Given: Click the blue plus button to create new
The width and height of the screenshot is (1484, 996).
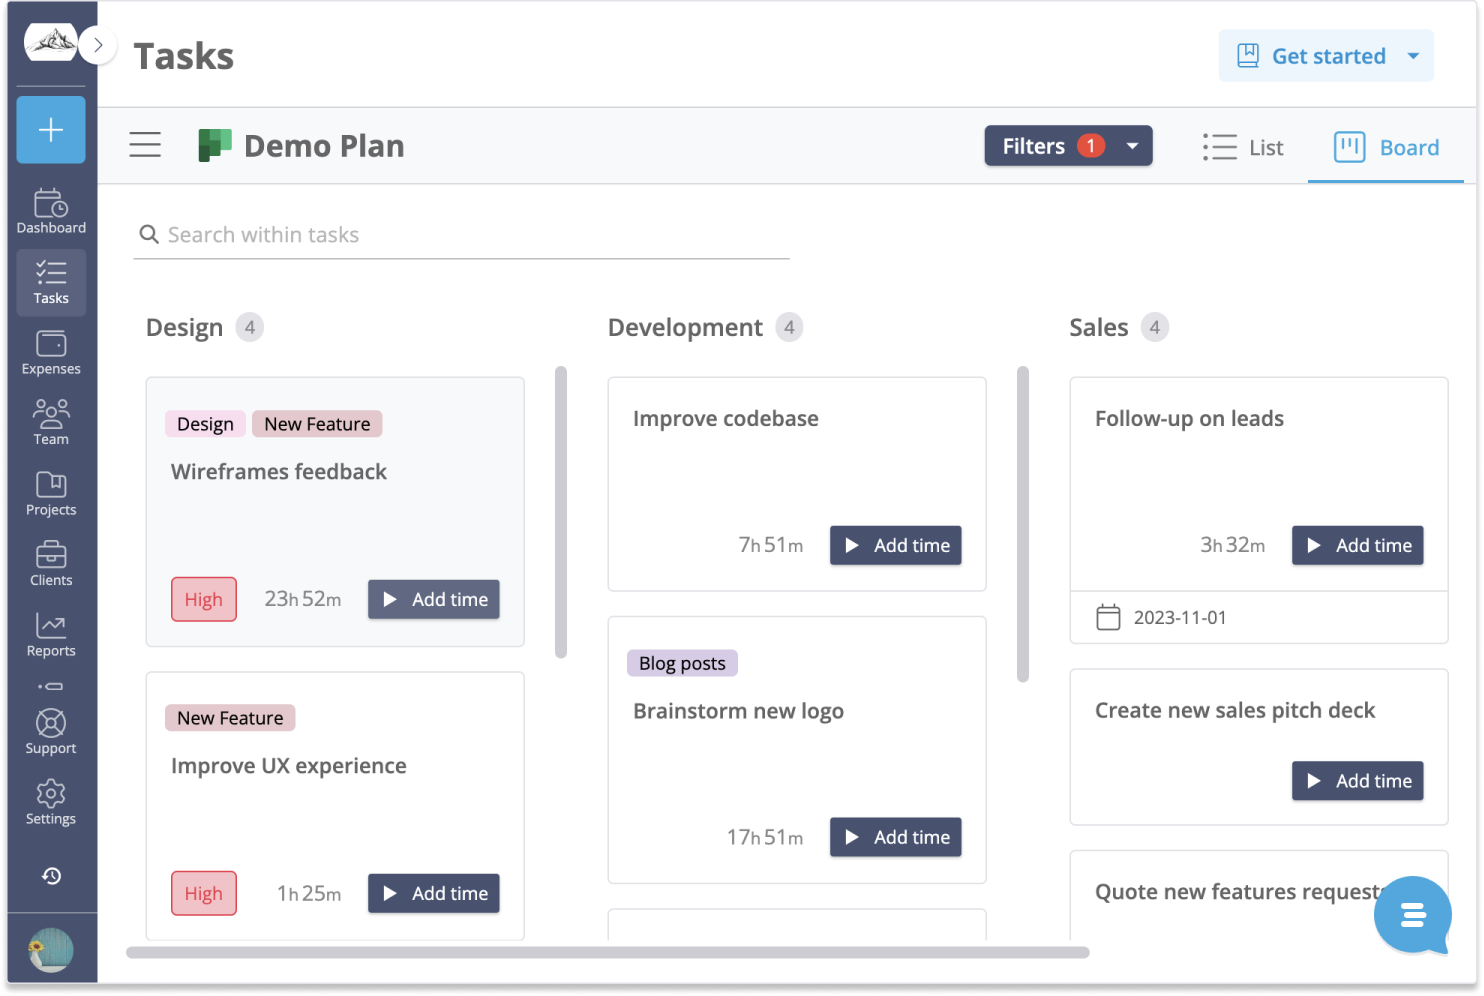Looking at the screenshot, I should tap(51, 130).
